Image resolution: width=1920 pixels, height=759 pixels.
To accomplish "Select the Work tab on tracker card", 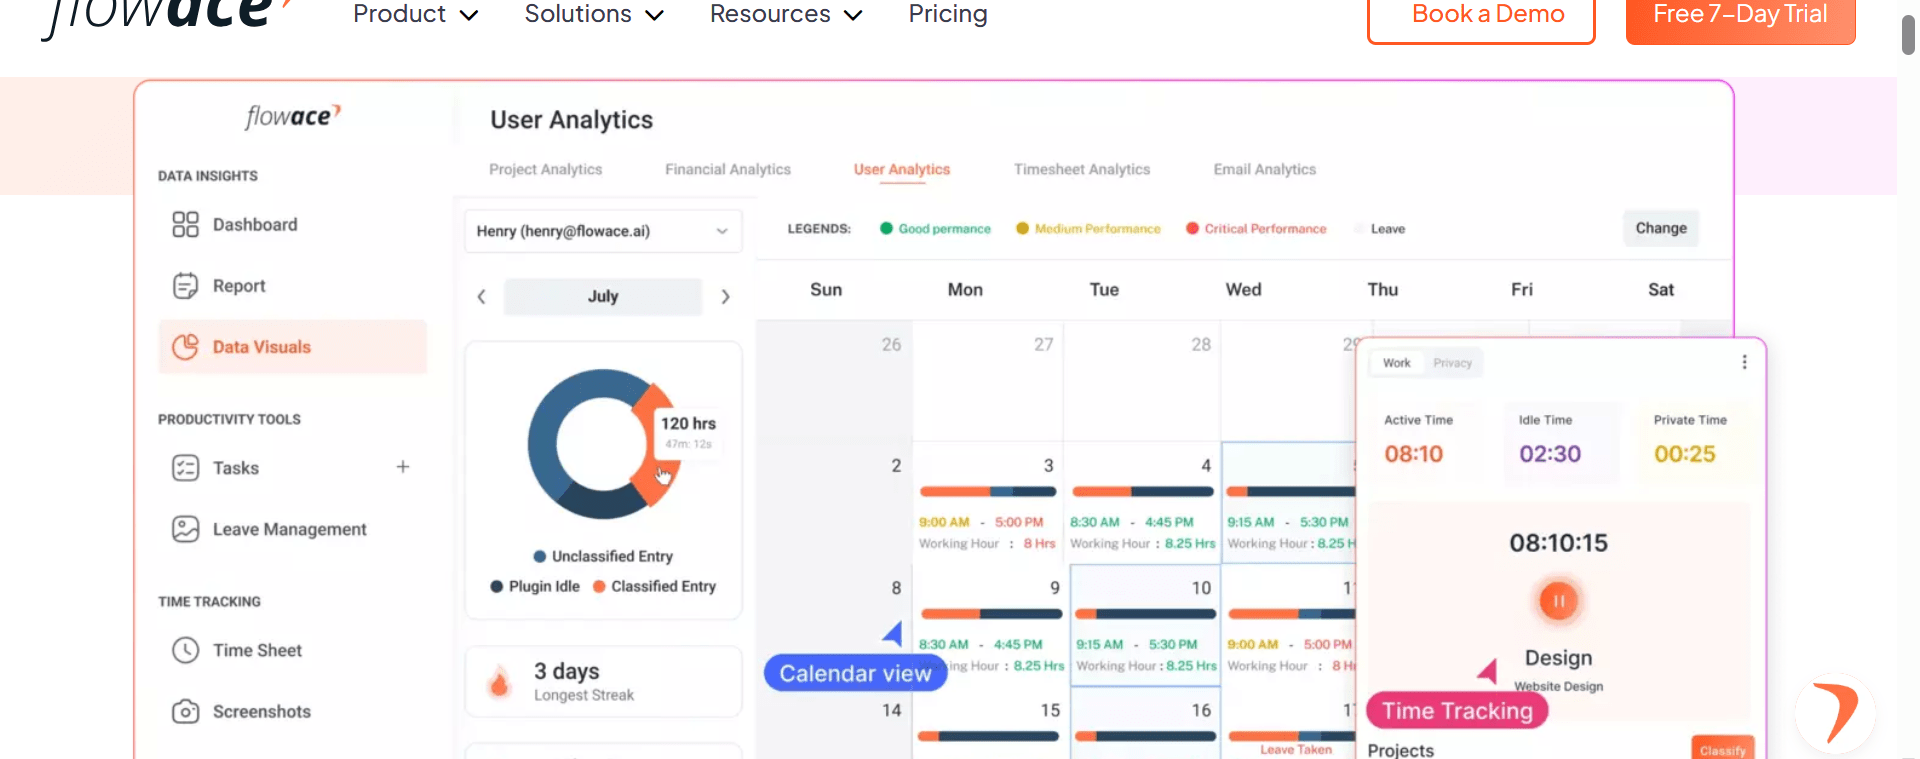I will pyautogui.click(x=1397, y=363).
